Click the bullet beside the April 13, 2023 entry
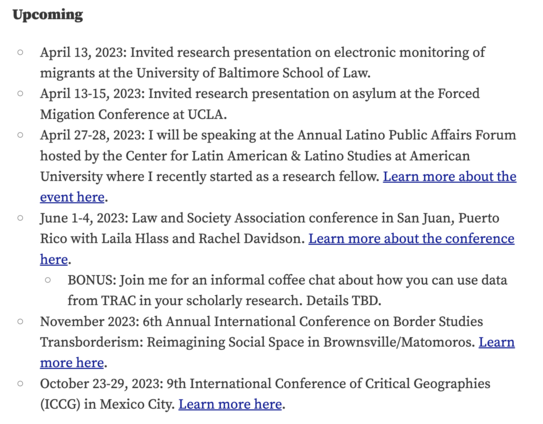Viewport: 543px width, 424px height. 20,53
